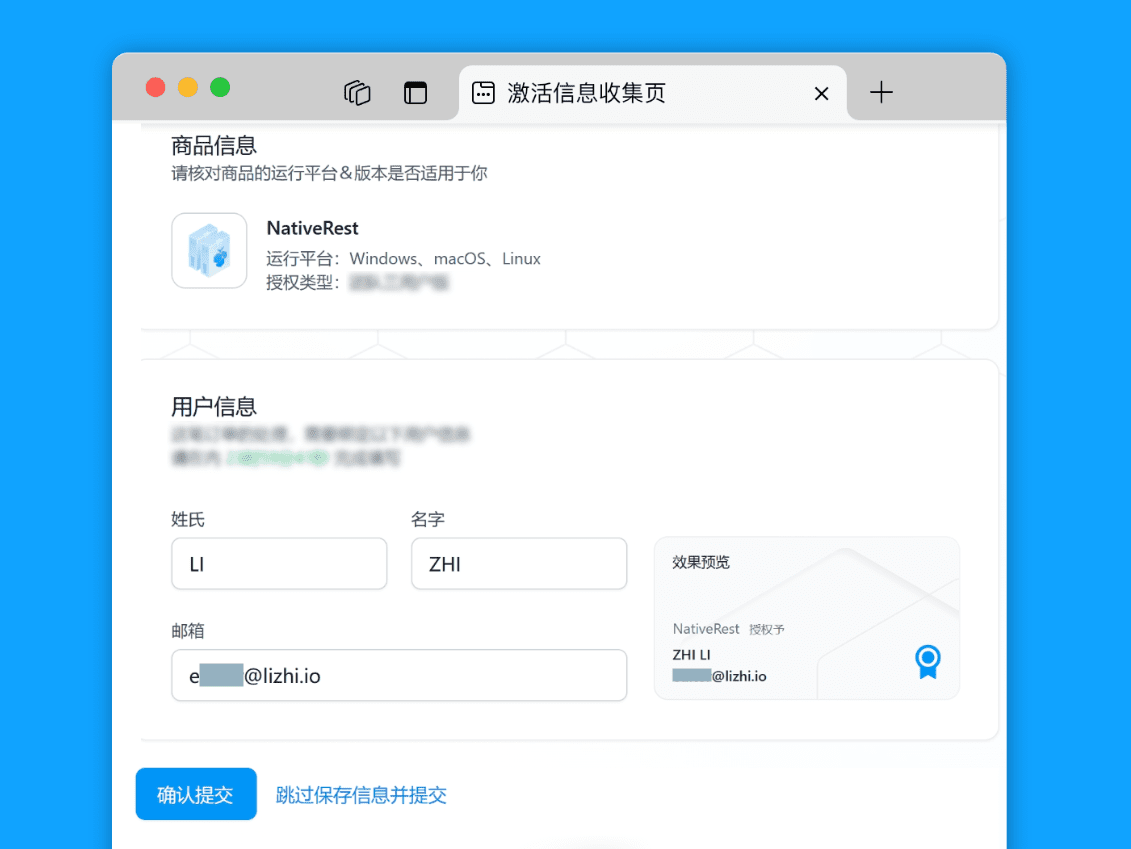Click the 用户信息 section heading
The height and width of the screenshot is (849, 1131).
coord(214,406)
